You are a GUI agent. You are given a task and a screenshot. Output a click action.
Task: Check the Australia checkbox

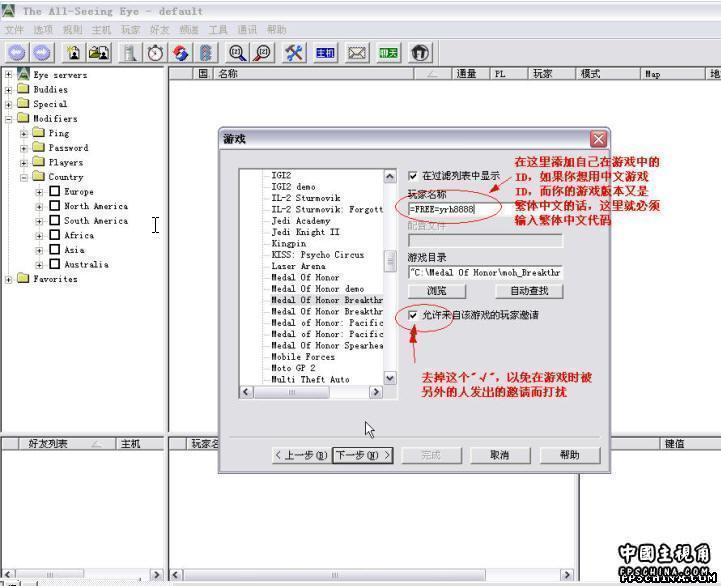point(55,264)
